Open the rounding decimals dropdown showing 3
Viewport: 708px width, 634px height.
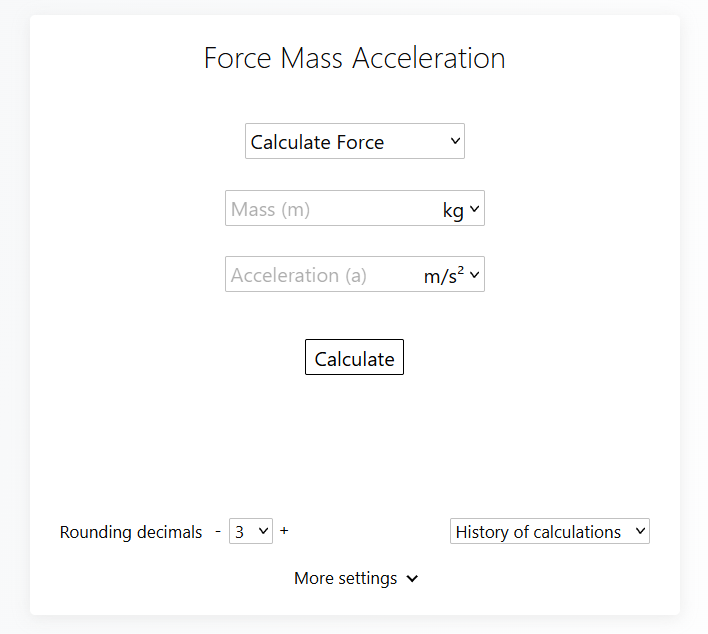tap(250, 531)
